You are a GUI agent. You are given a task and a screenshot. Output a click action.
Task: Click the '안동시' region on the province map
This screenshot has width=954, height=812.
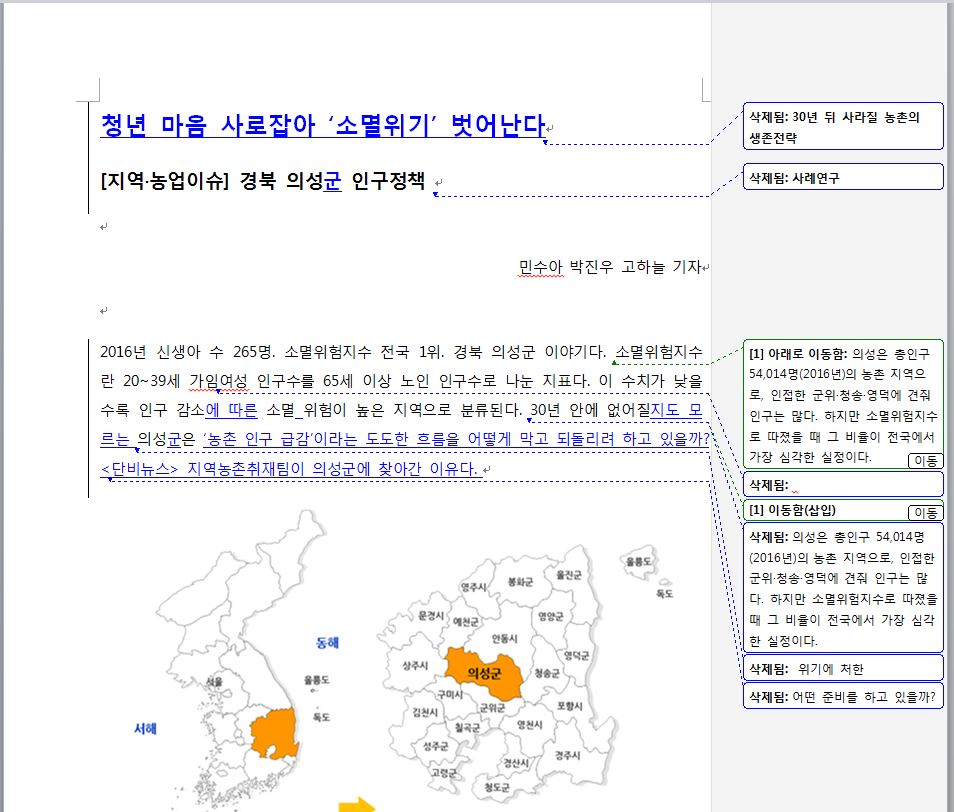pyautogui.click(x=504, y=638)
